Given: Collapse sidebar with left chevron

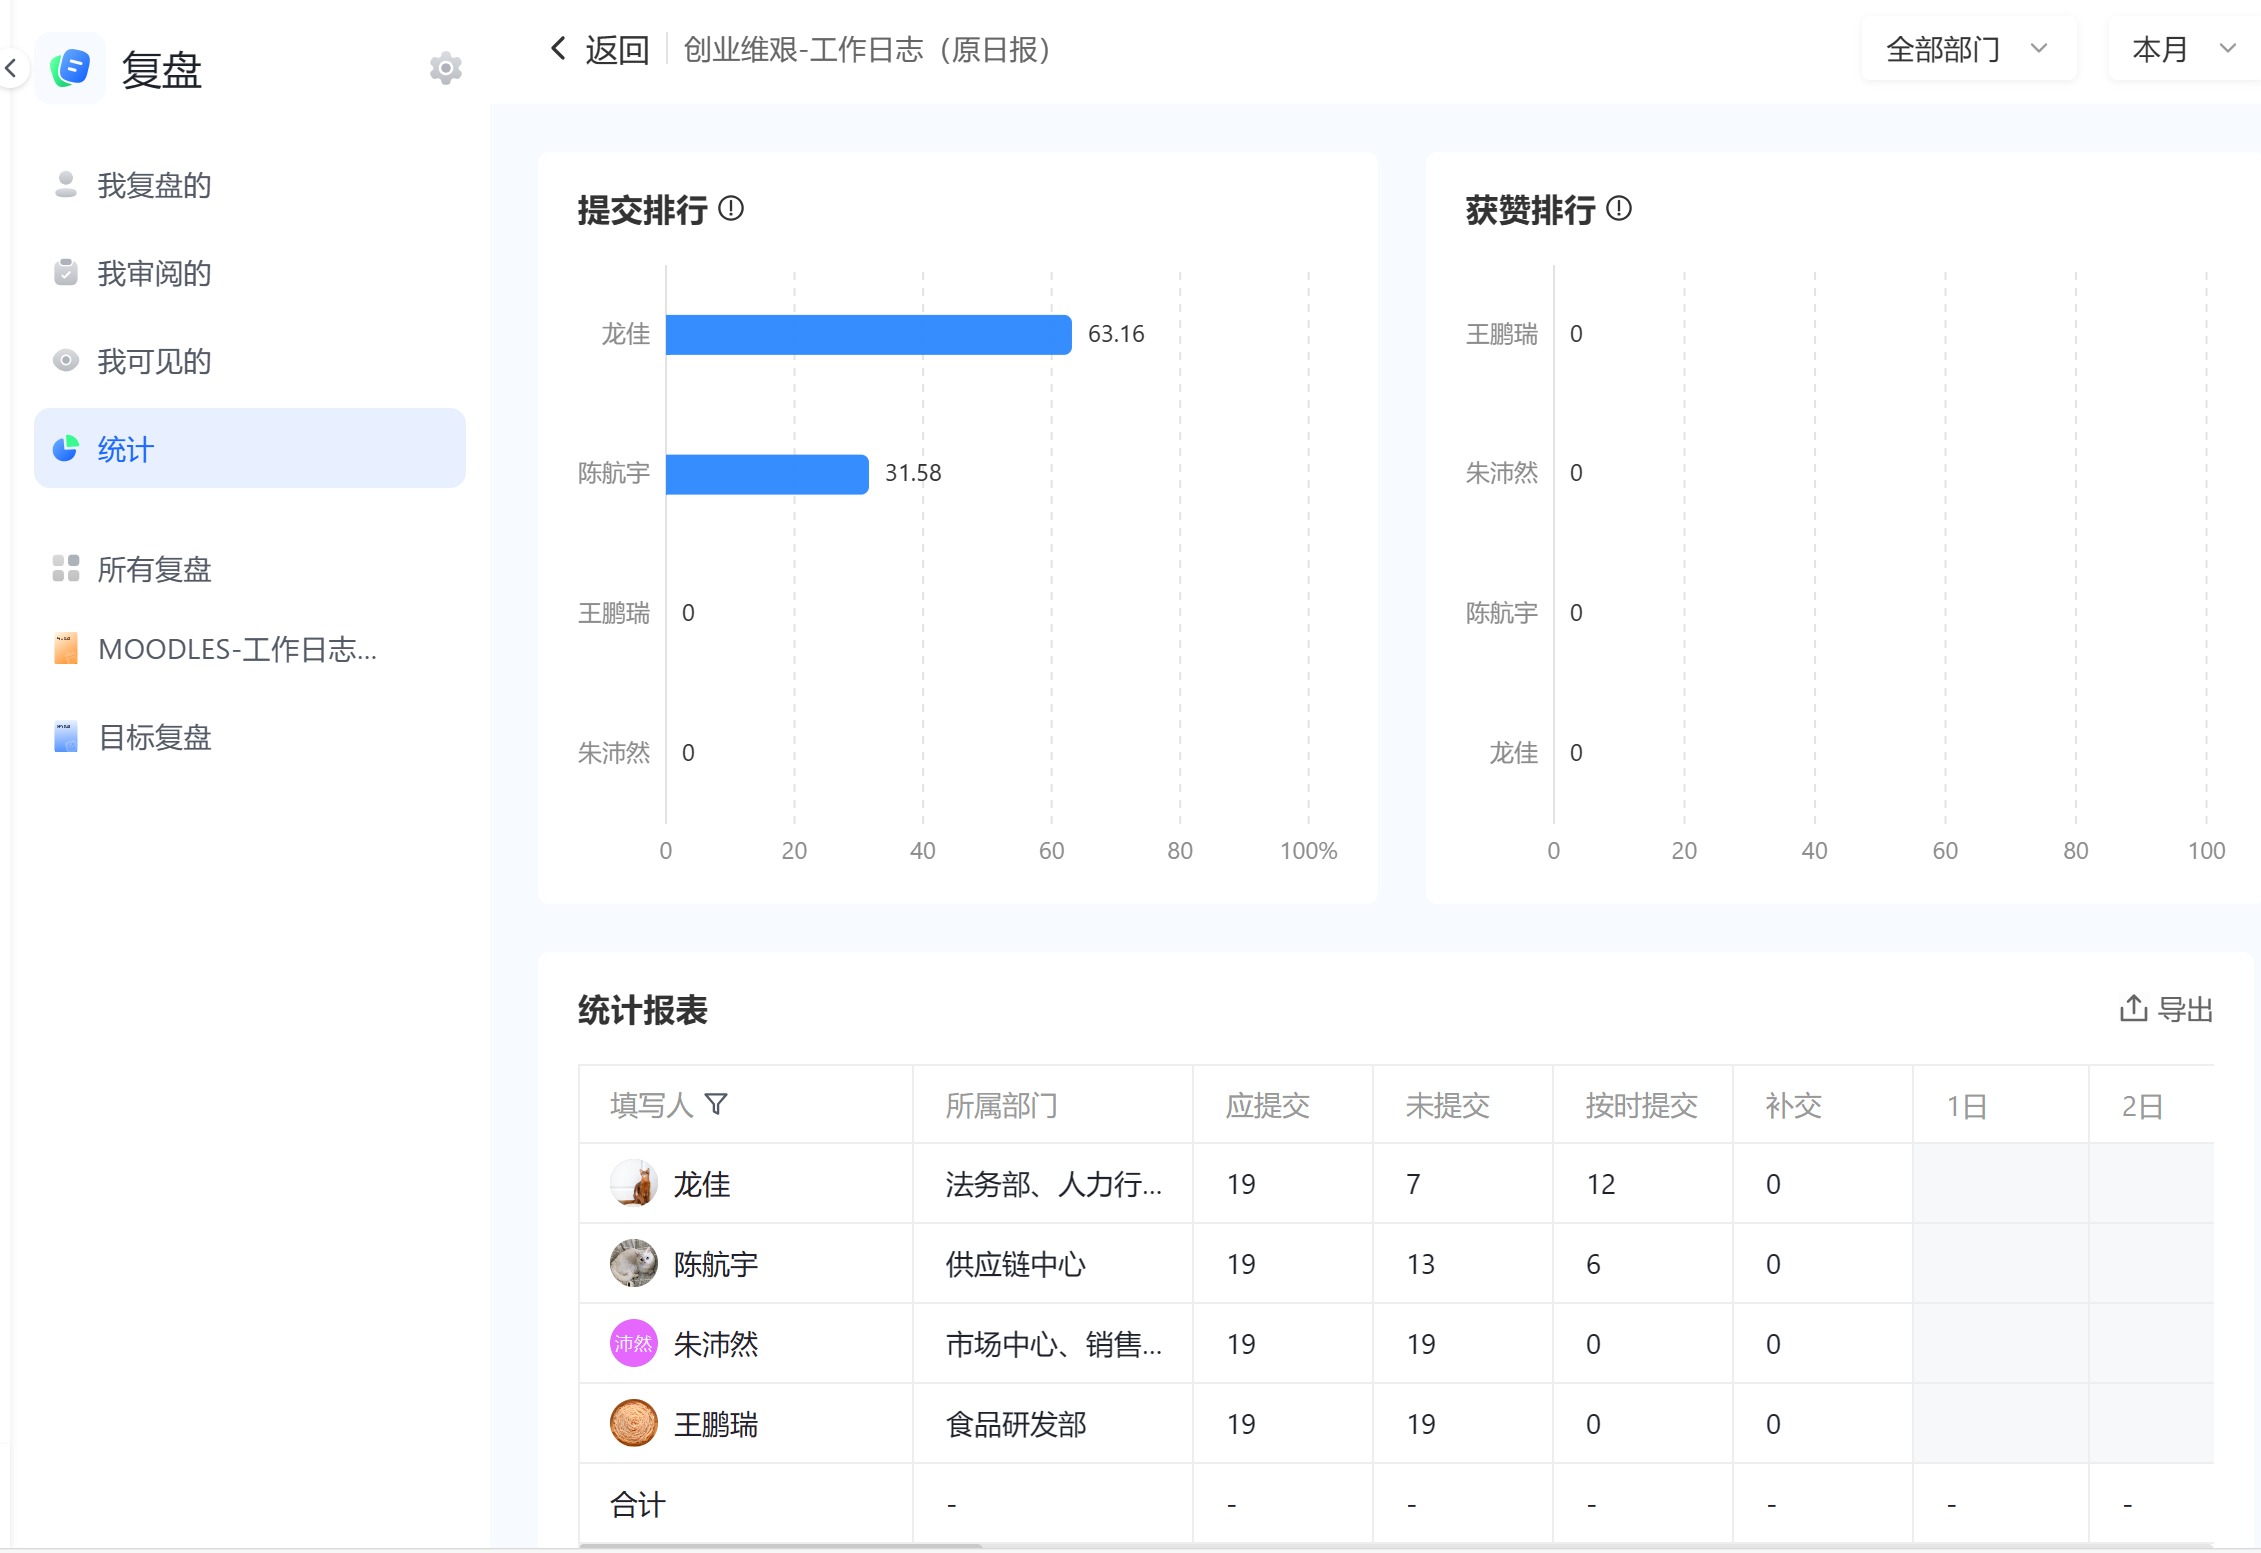Looking at the screenshot, I should (x=11, y=69).
